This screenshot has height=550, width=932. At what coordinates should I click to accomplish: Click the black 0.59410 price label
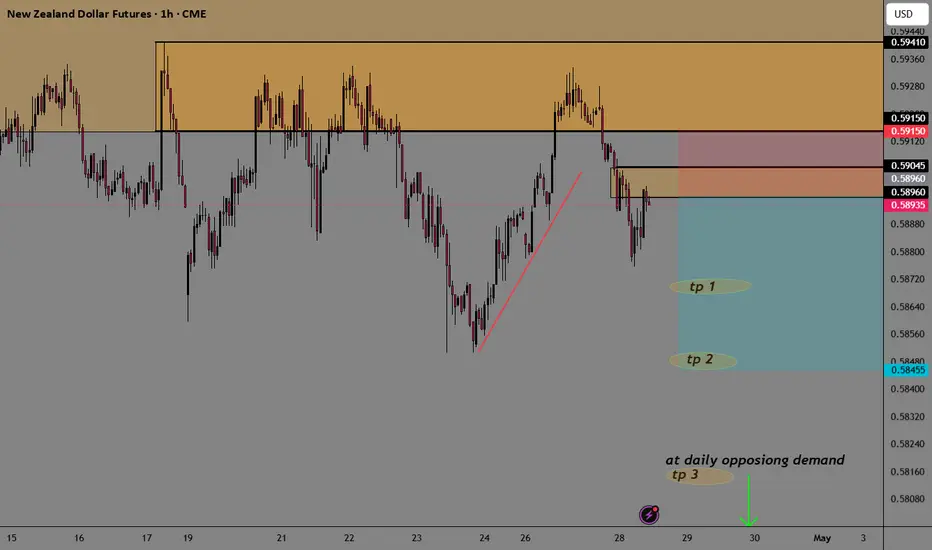coord(908,42)
